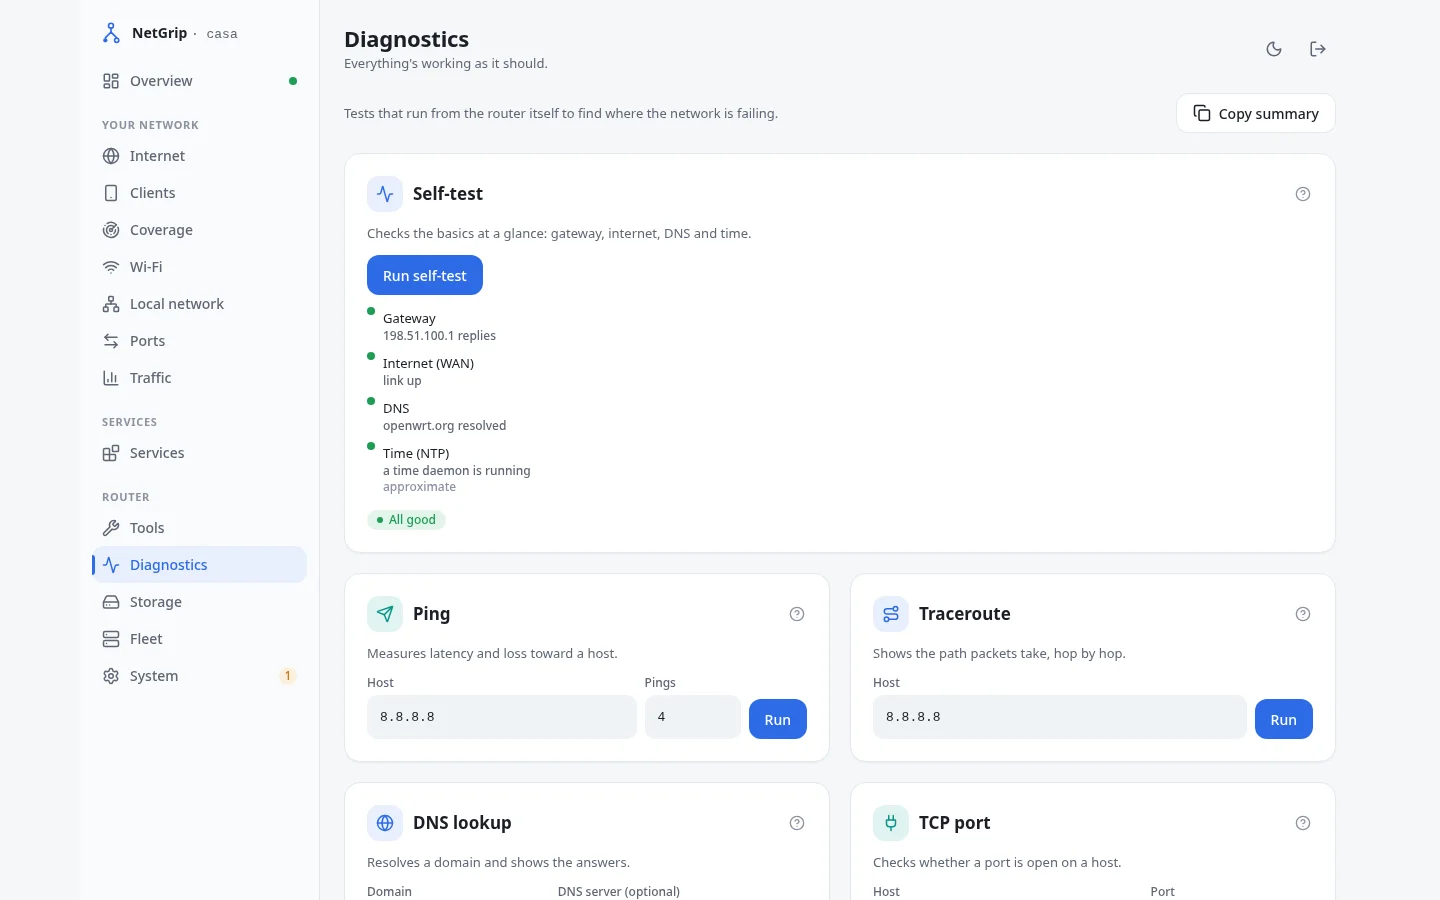Image resolution: width=1440 pixels, height=900 pixels.
Task: Open the Ports page
Action: [200, 341]
